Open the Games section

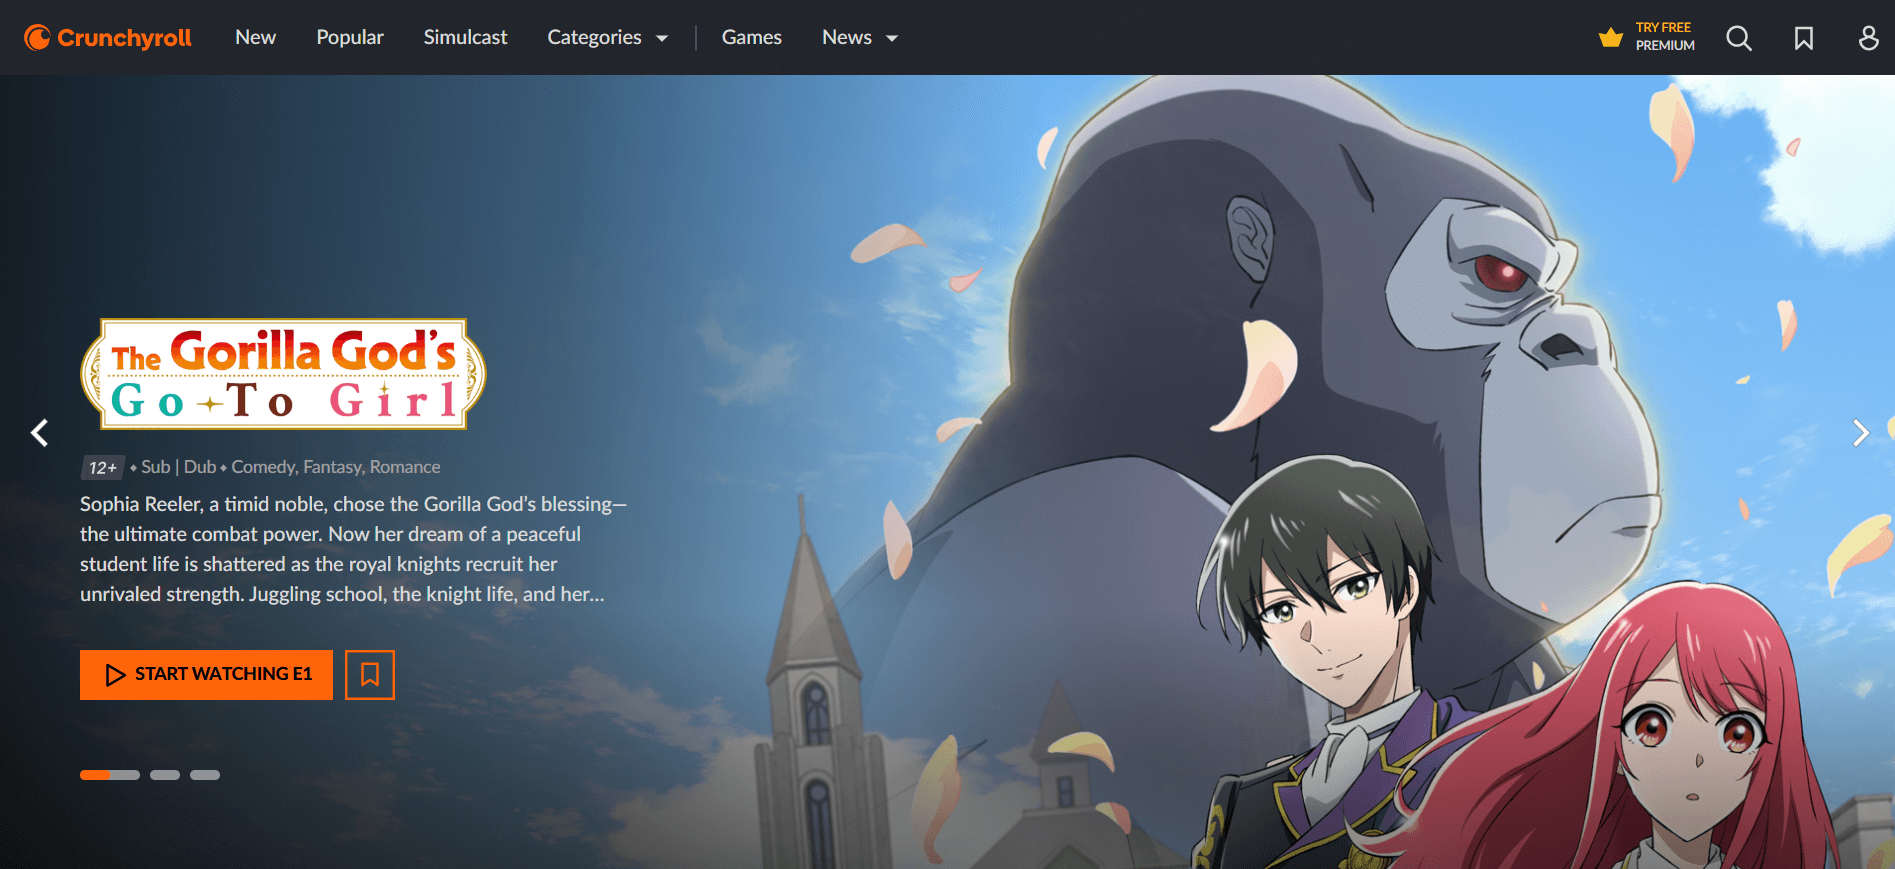(752, 37)
